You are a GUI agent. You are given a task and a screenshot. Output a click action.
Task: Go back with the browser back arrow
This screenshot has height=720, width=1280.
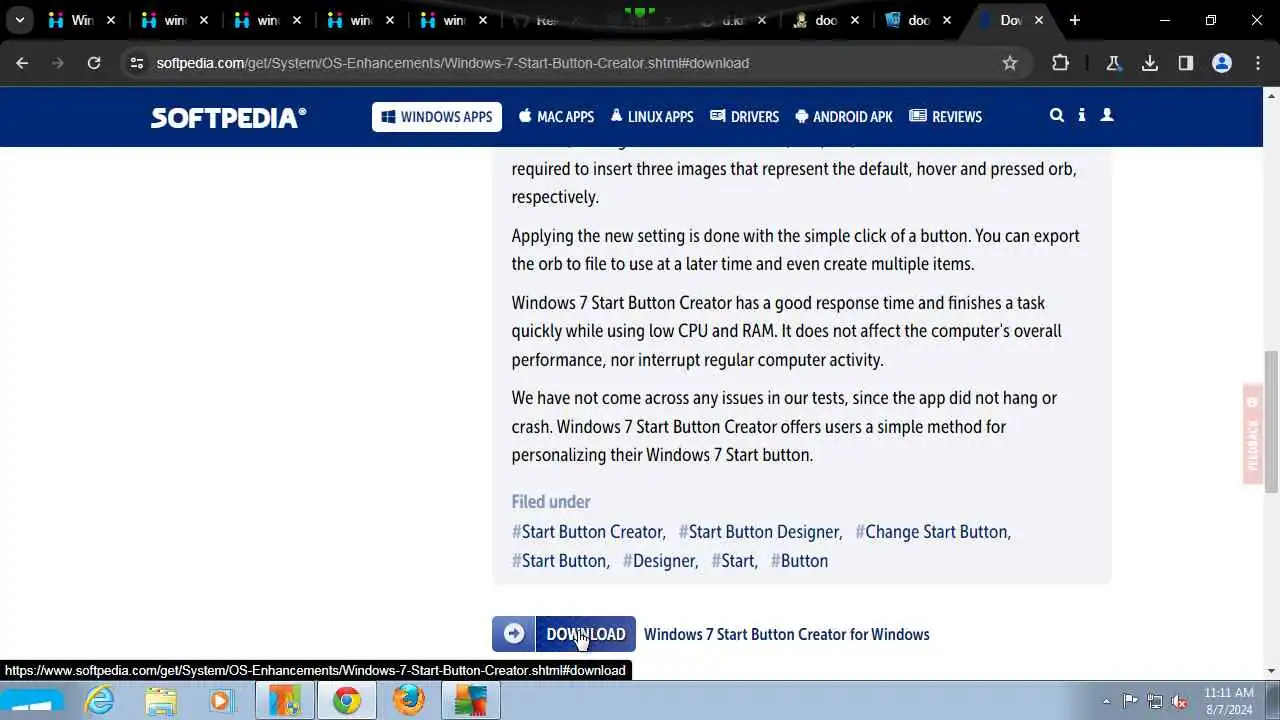[22, 63]
